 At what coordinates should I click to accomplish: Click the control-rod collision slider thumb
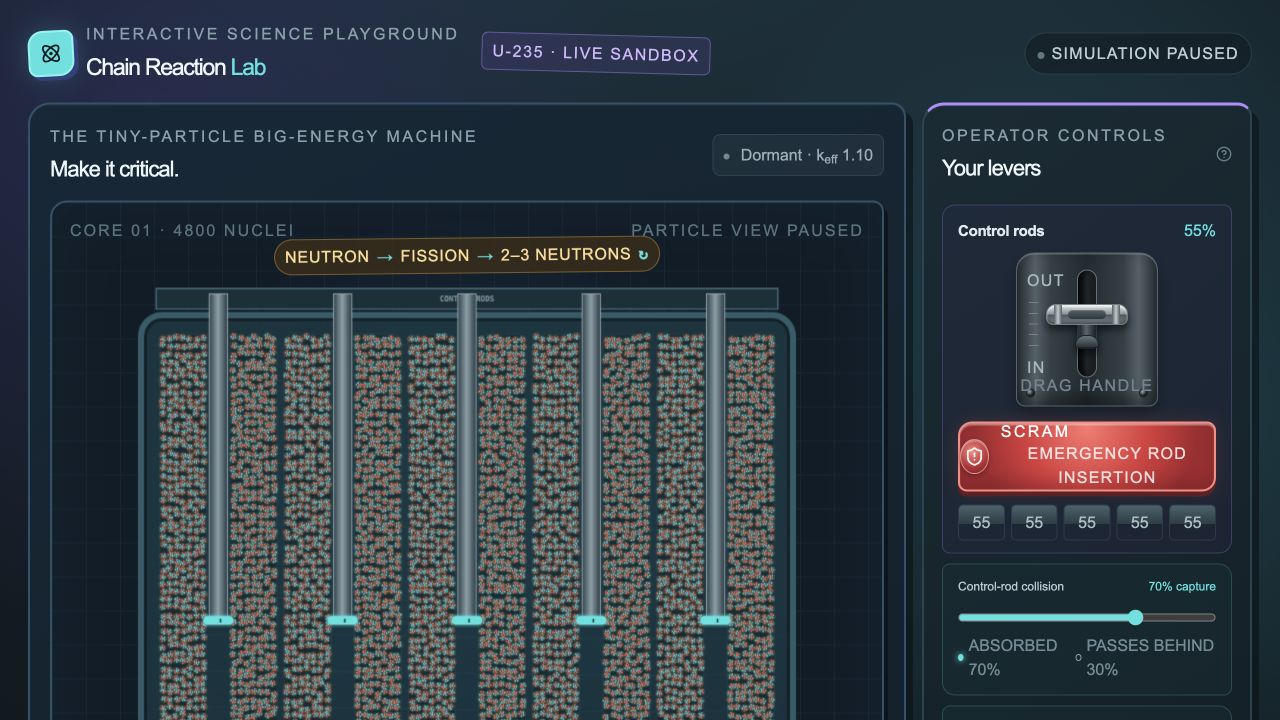1135,617
